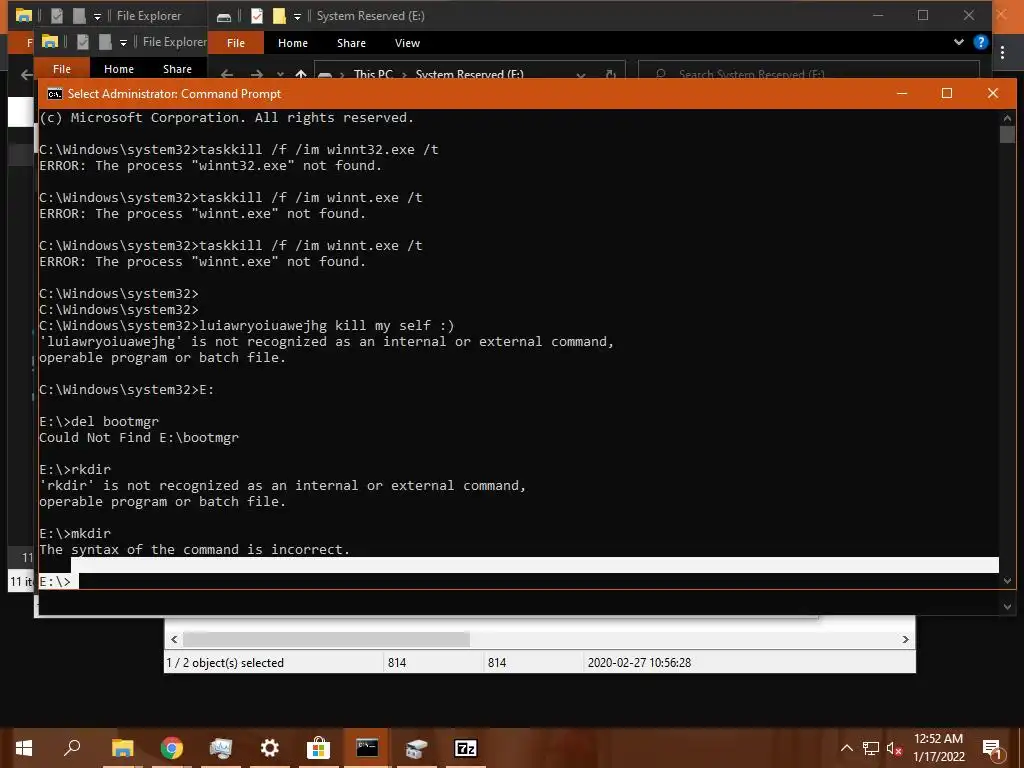Click Properties checkmark icon in System Reserved title bar
Image resolution: width=1024 pixels, height=768 pixels.
(x=257, y=16)
